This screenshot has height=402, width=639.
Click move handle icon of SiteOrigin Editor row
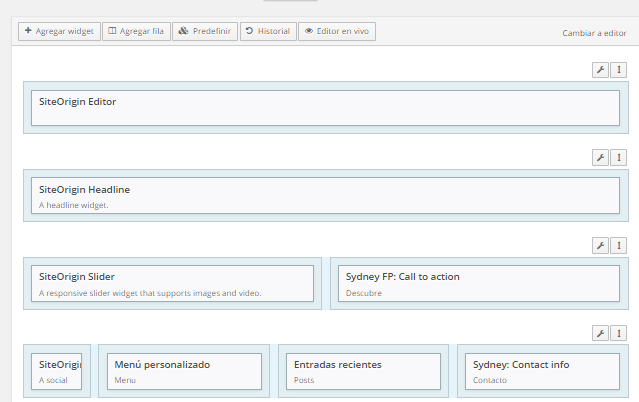pos(619,70)
